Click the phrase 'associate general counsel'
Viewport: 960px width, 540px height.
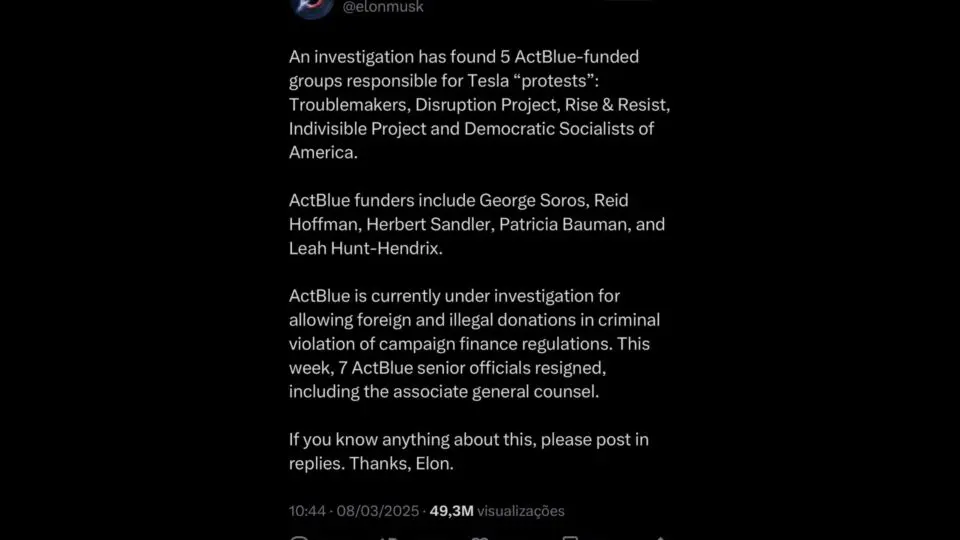496,392
